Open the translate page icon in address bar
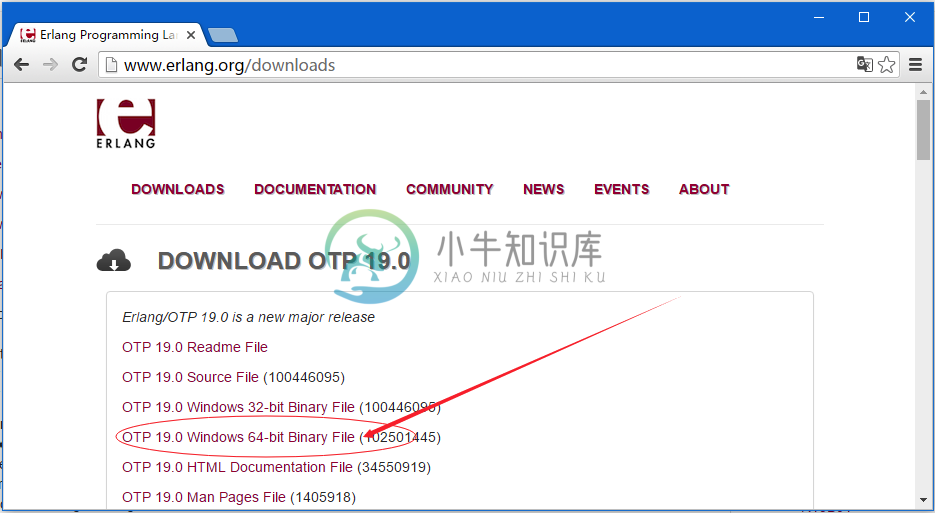The width and height of the screenshot is (935, 513). 865,64
